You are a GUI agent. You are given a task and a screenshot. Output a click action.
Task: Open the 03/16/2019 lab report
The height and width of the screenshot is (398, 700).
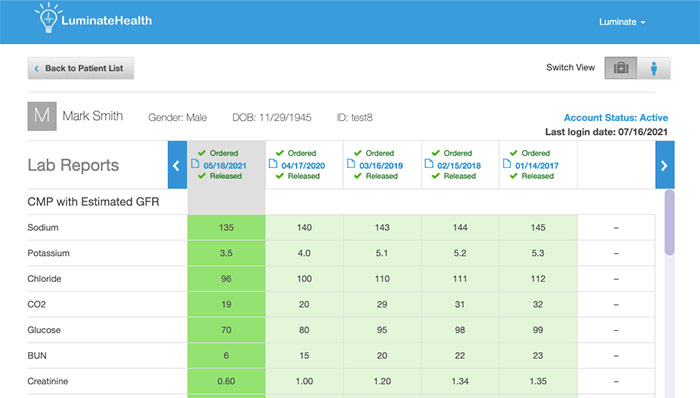pos(381,166)
